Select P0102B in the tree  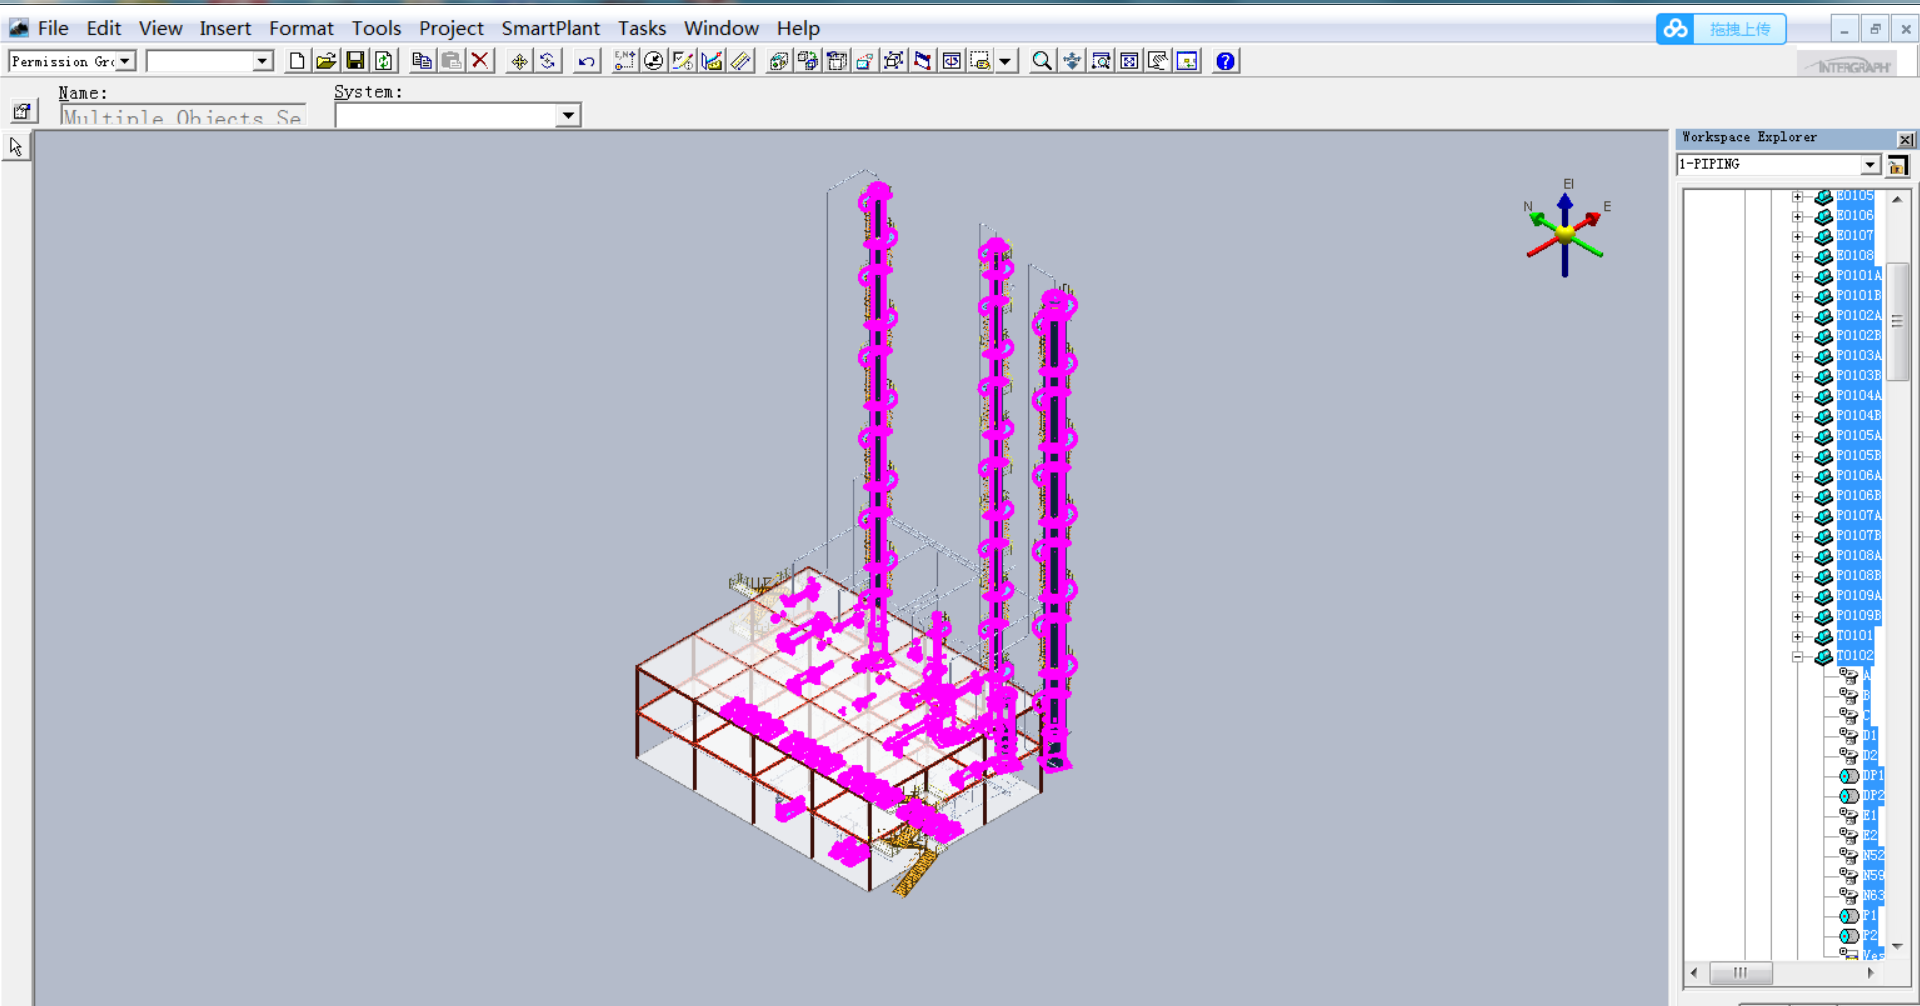click(x=1859, y=336)
